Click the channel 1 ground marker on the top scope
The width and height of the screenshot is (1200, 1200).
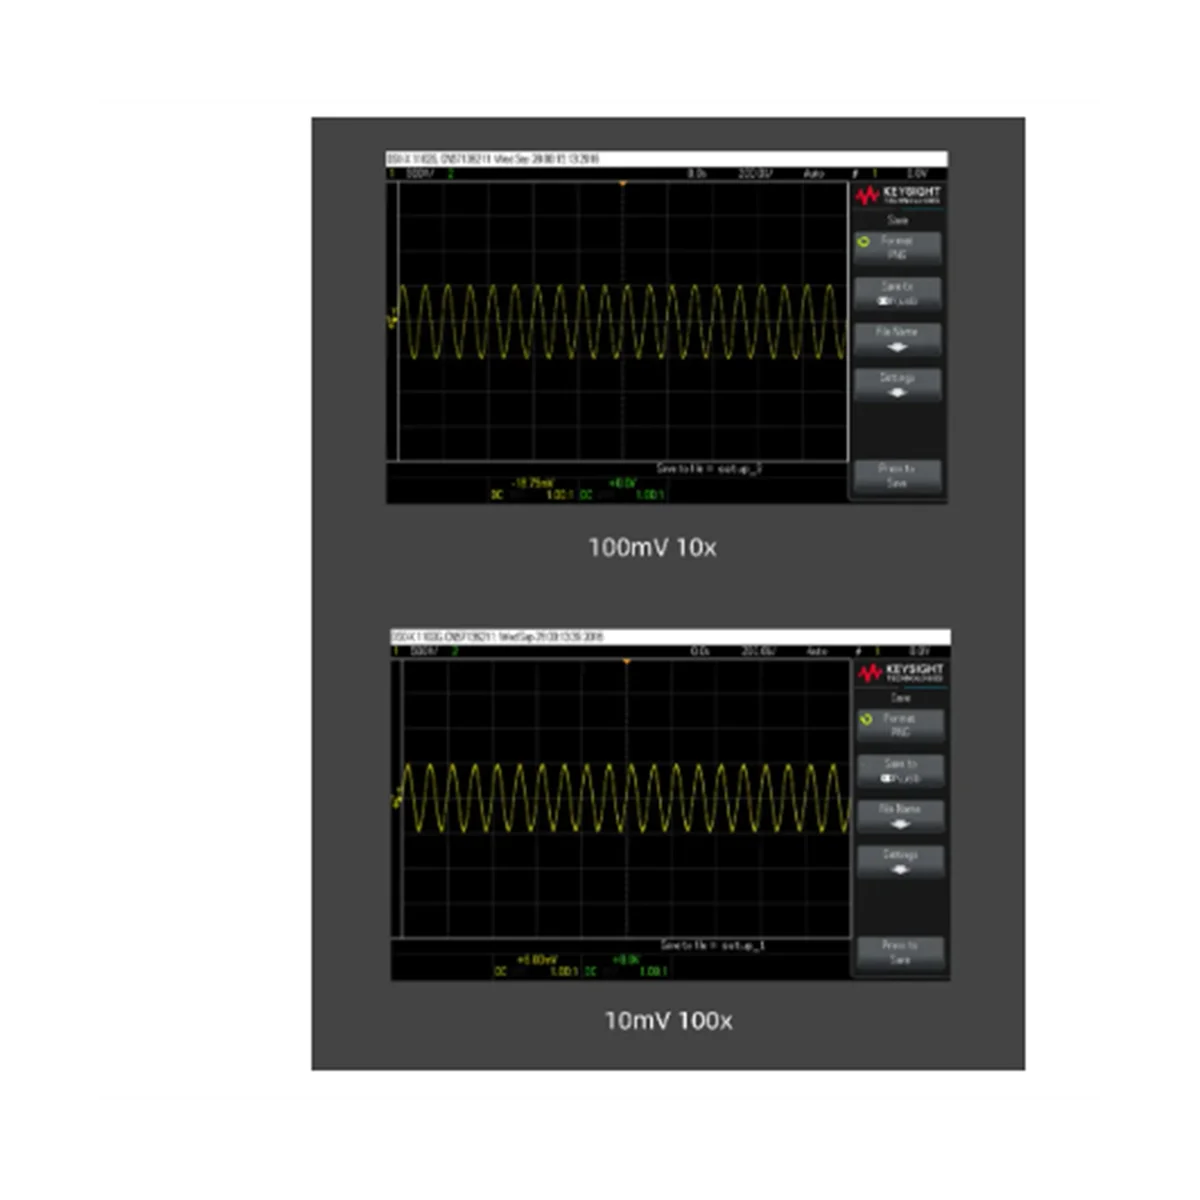pyautogui.click(x=393, y=321)
